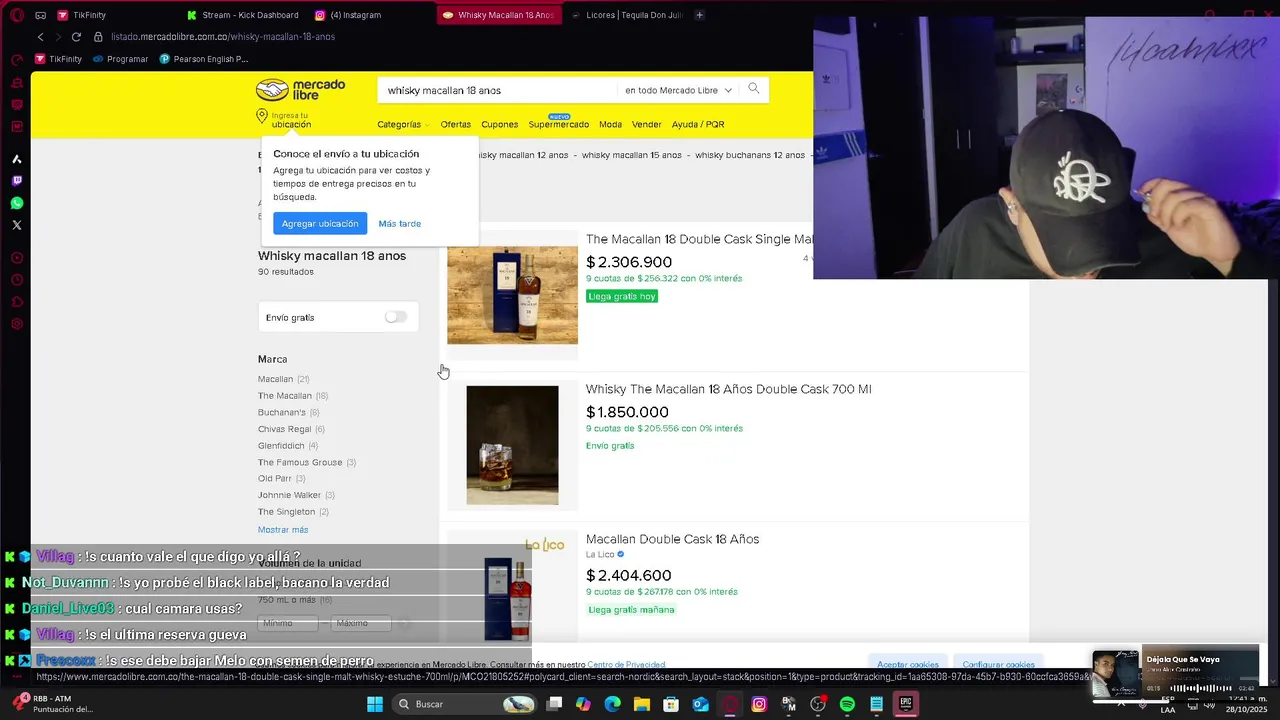Switch to Opera GX on the taskbar
1280x720 pixels.
coord(730,704)
